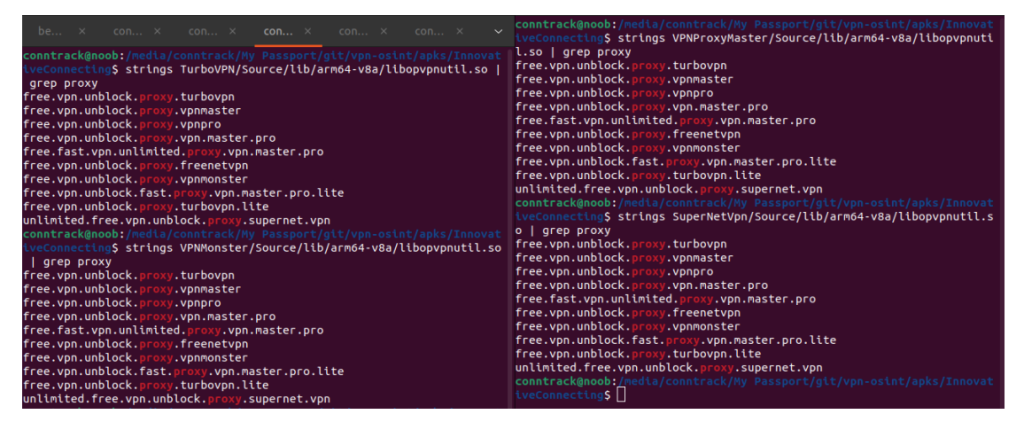The height and width of the screenshot is (422, 1024).
Task: Switch to the second terminal tab
Action: point(126,31)
